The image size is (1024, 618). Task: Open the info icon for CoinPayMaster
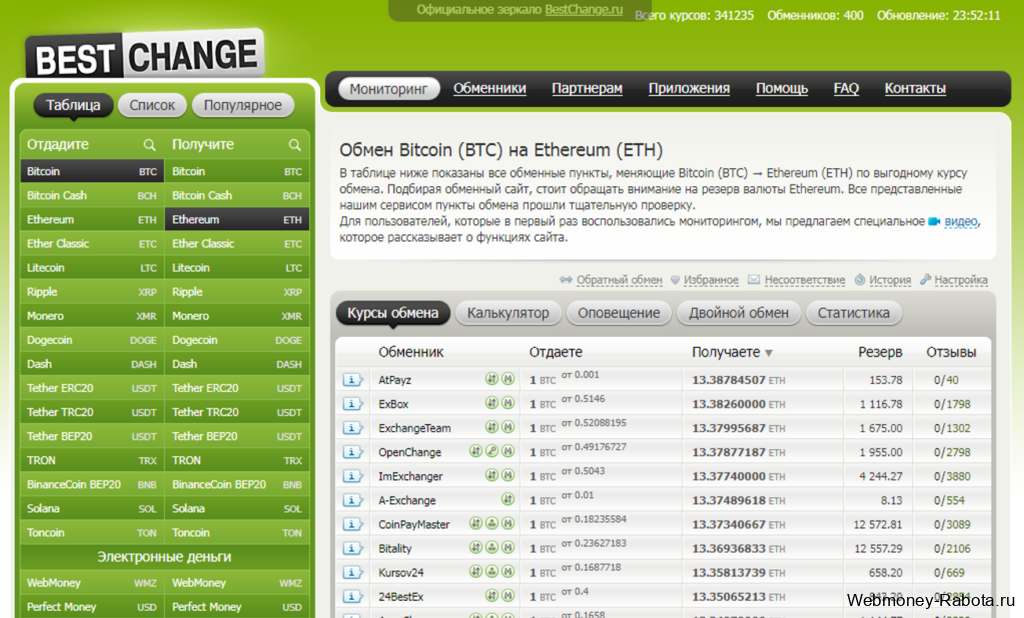(x=352, y=525)
